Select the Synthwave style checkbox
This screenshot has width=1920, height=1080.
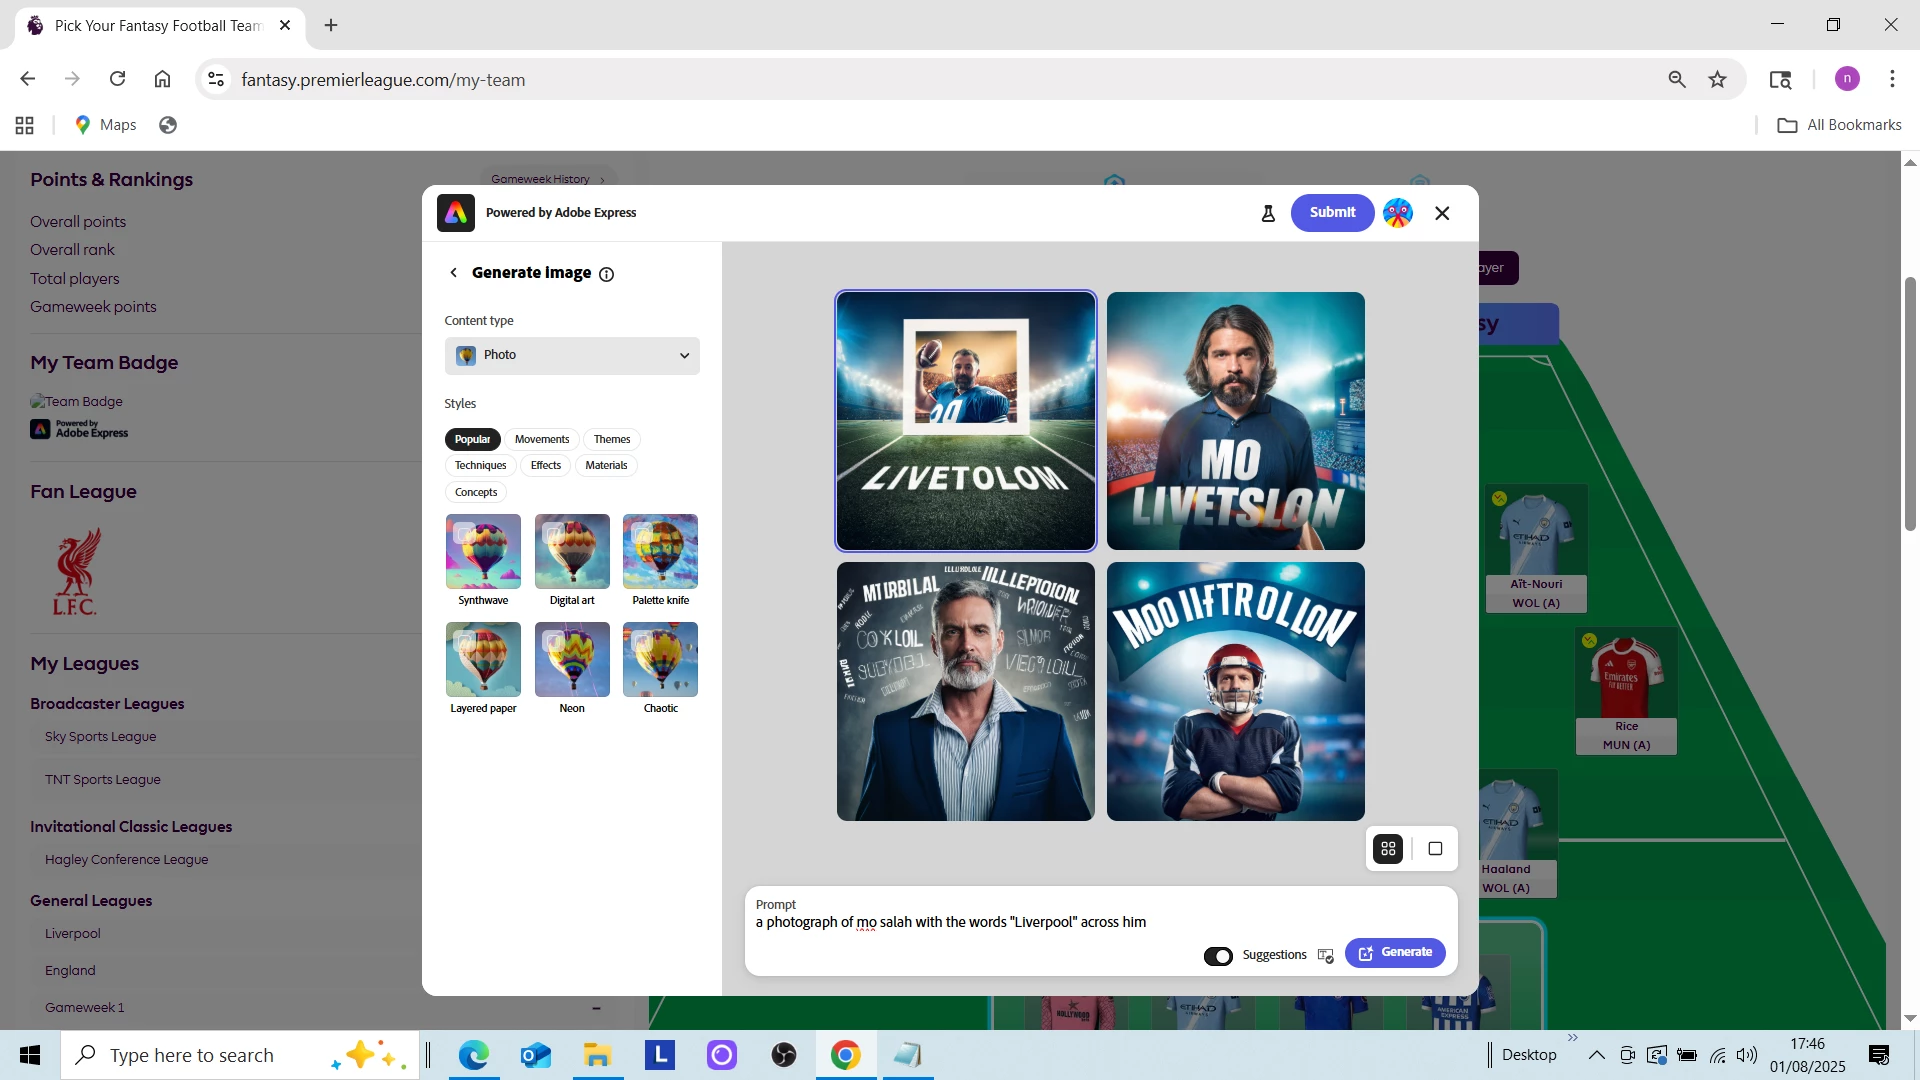point(464,534)
